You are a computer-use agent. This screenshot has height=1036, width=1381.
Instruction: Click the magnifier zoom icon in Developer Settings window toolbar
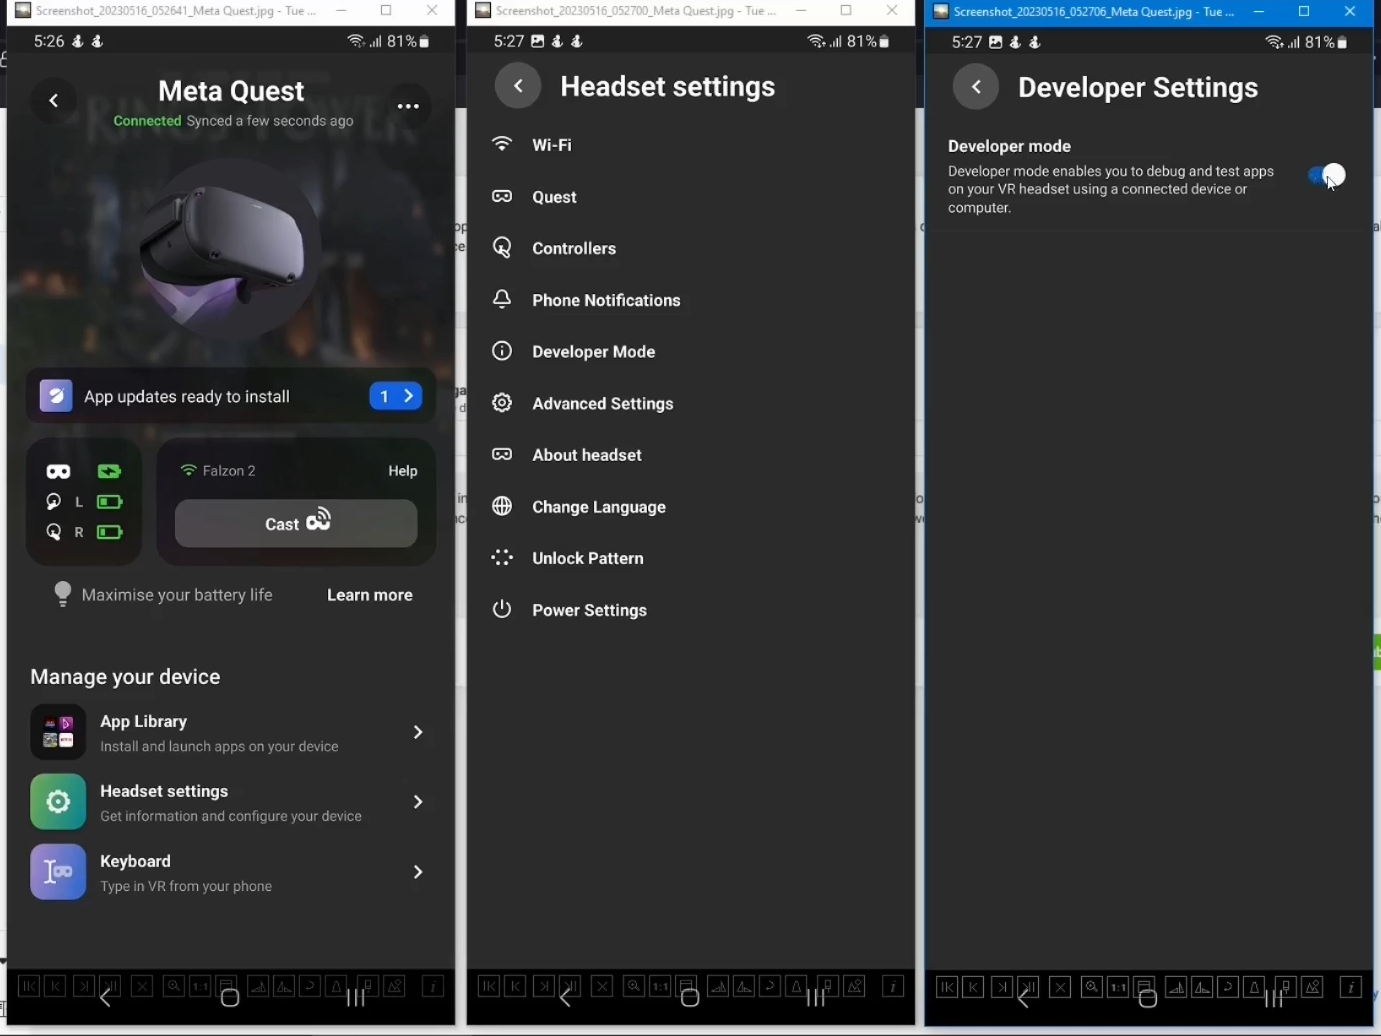coord(1092,988)
